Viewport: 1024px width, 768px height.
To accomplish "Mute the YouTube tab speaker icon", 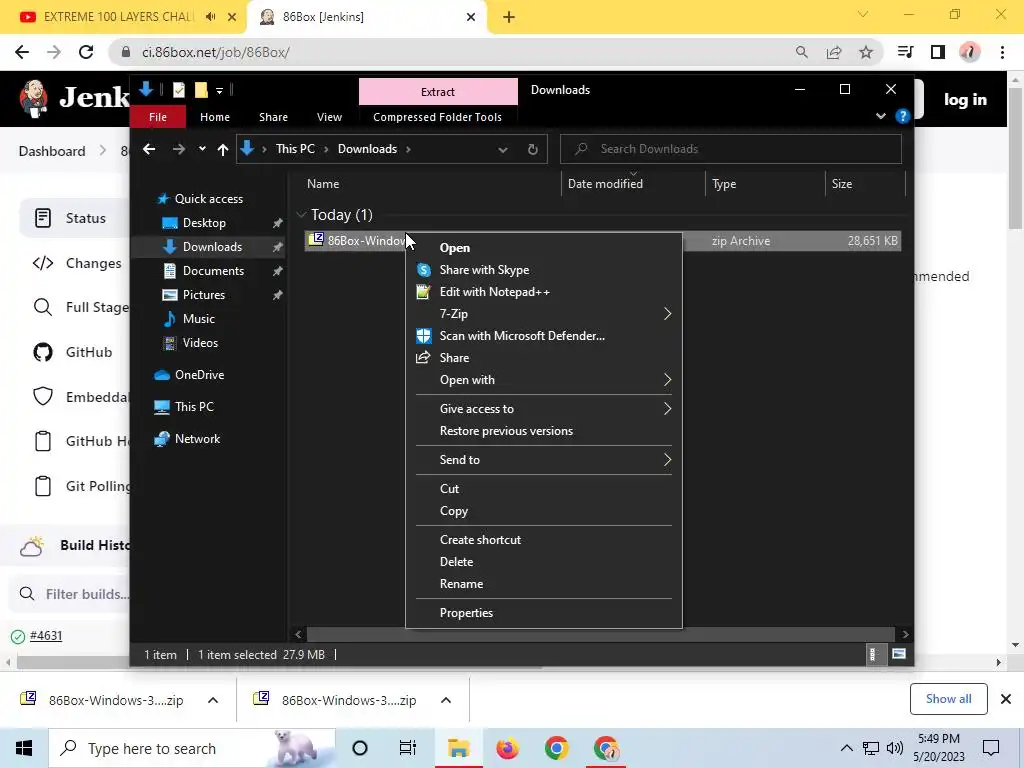I will [210, 17].
